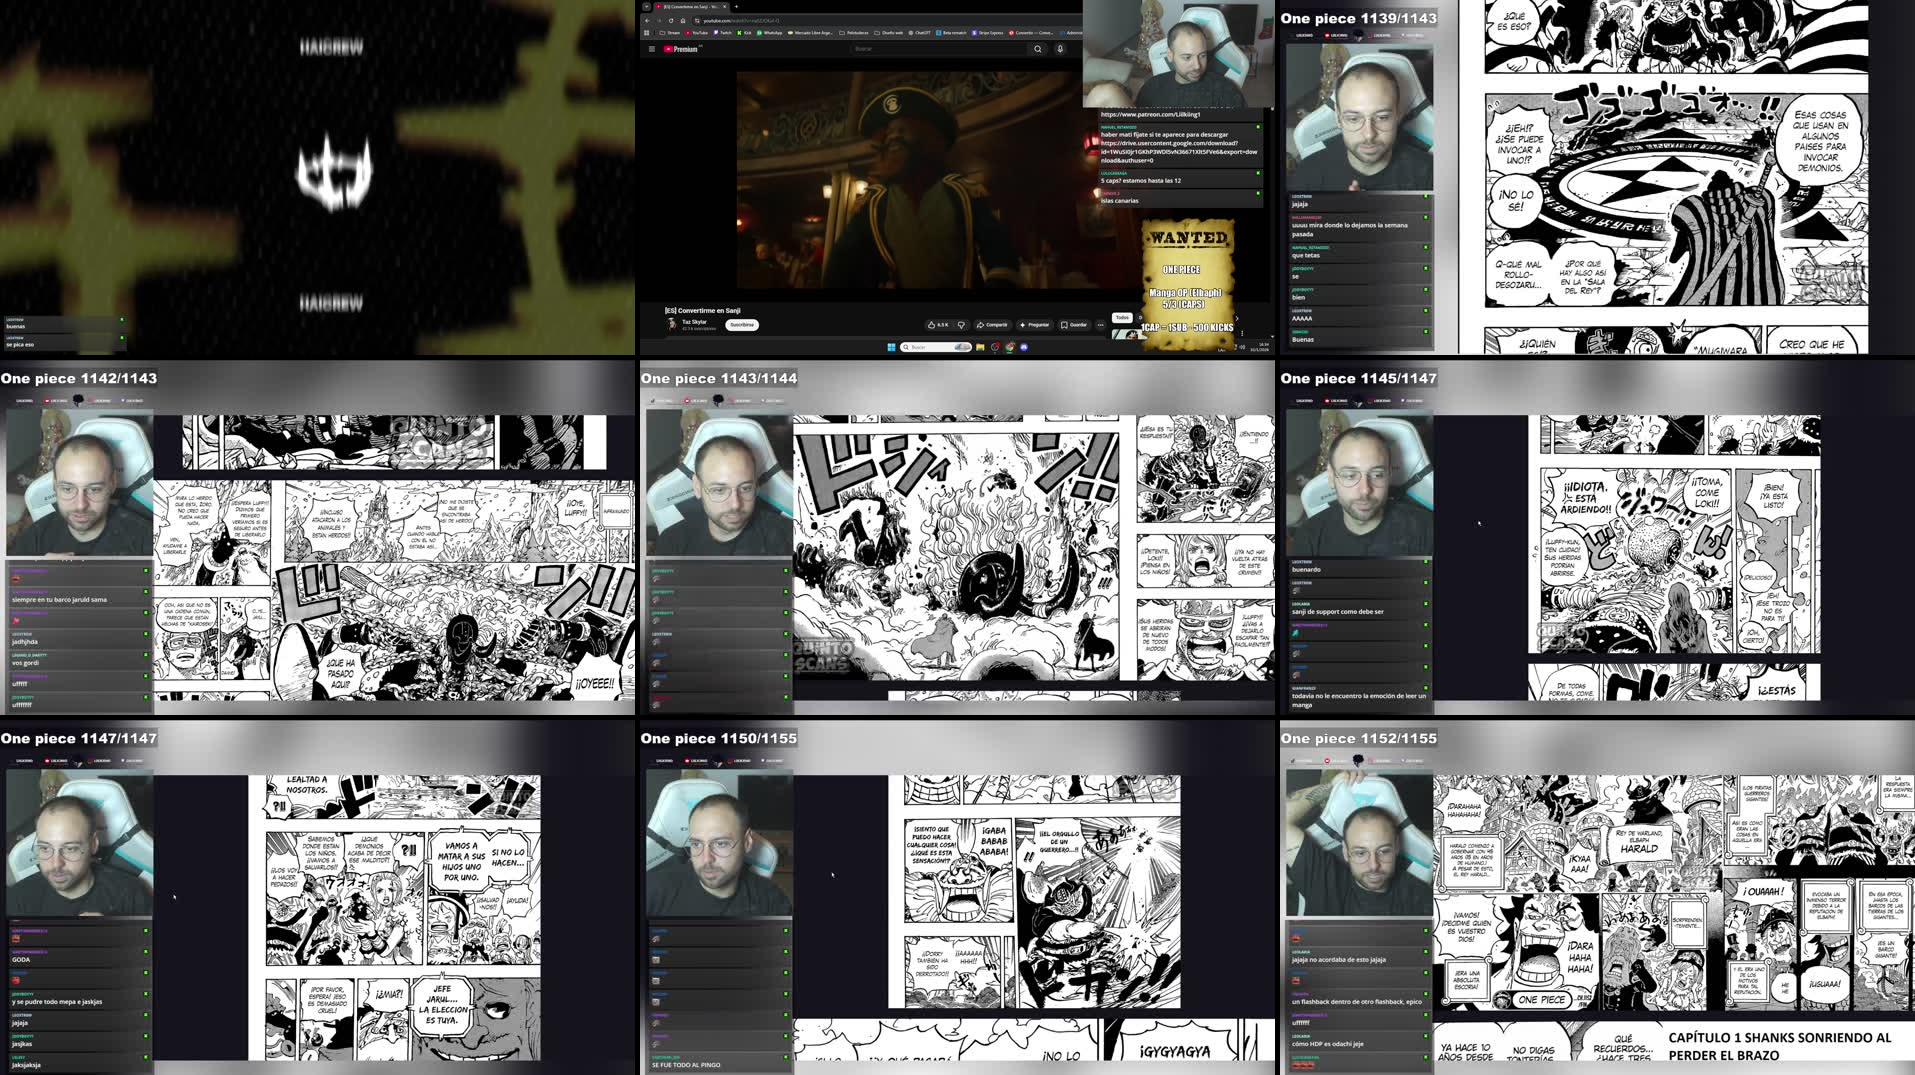Viewport: 1915px width, 1075px height.
Task: Open the tab search chevron at top left
Action: point(647,7)
